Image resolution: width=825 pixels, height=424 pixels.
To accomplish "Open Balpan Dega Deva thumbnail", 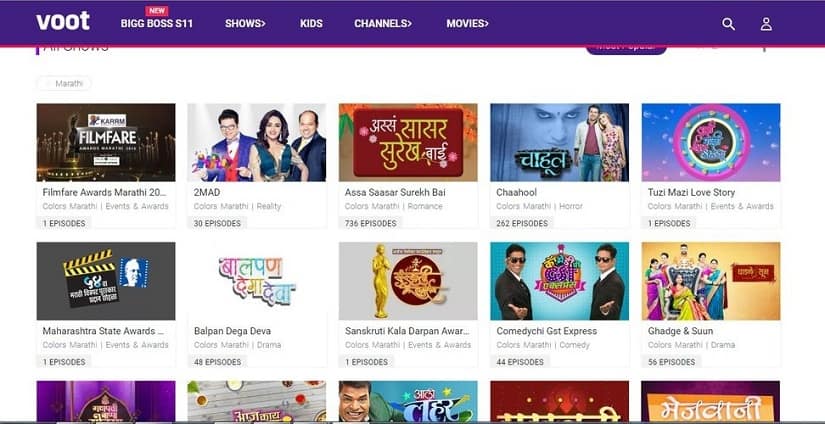I will [x=257, y=281].
